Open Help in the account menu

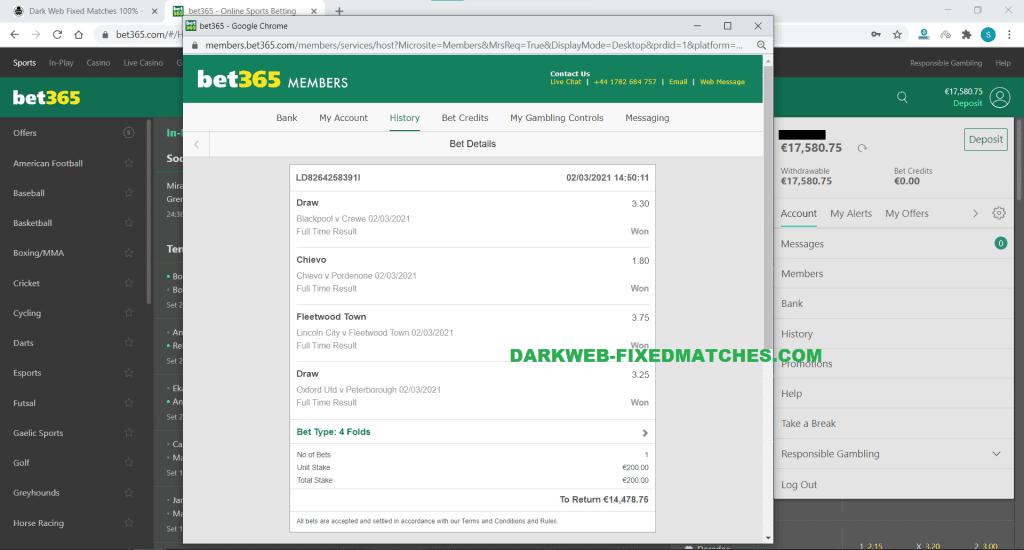(792, 393)
